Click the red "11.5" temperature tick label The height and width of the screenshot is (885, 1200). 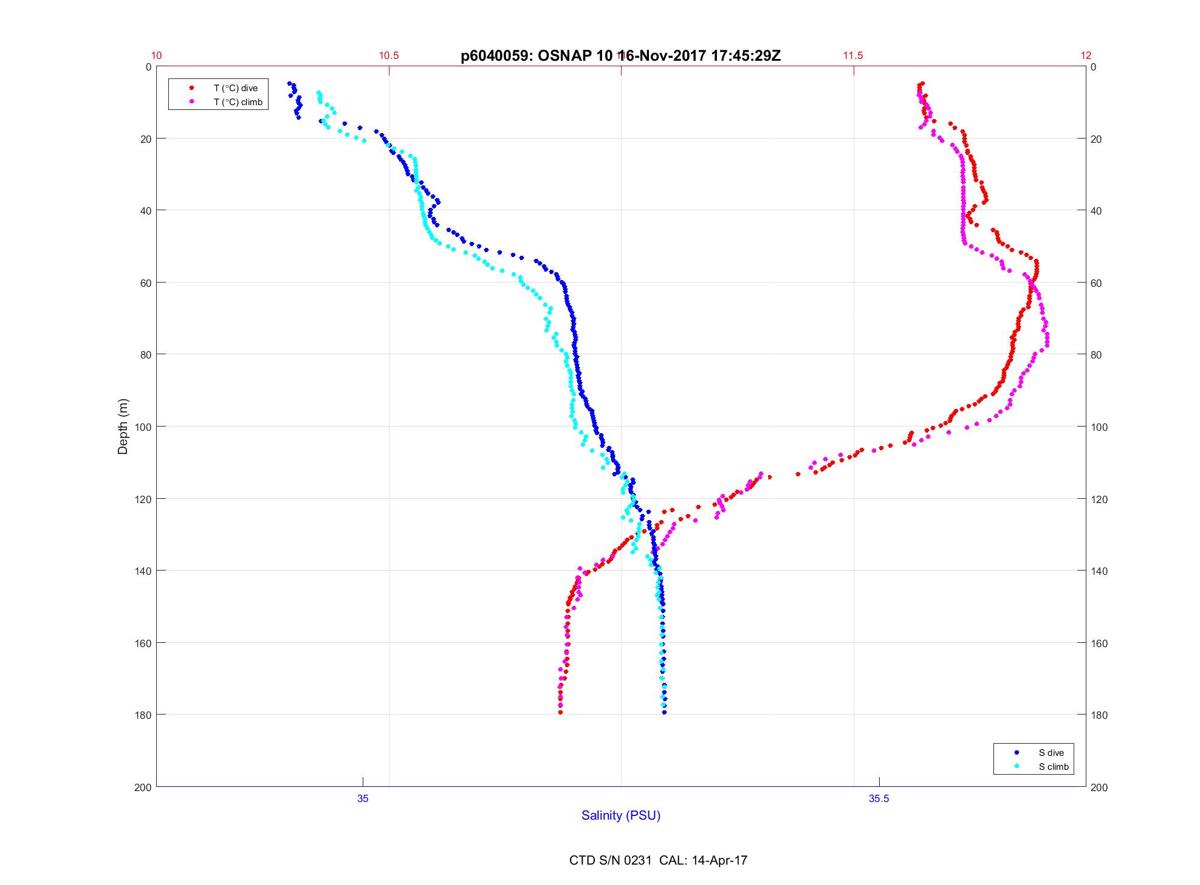pos(853,56)
